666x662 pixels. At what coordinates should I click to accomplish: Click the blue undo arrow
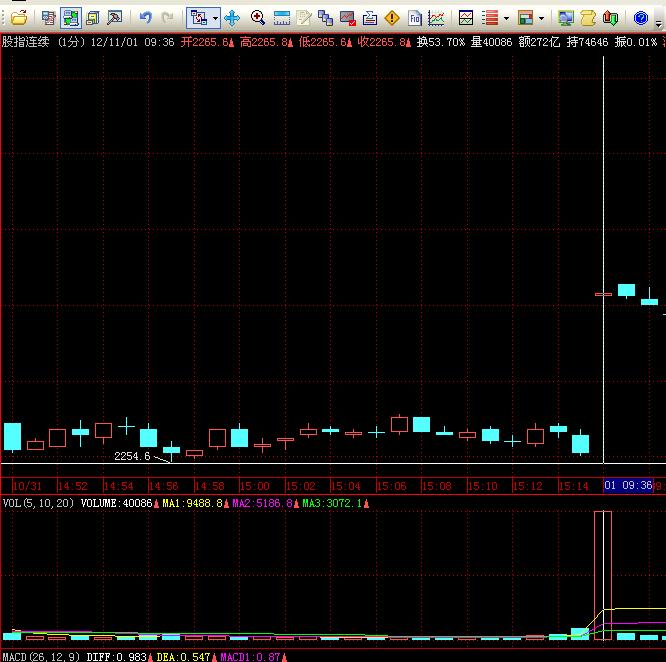point(145,18)
